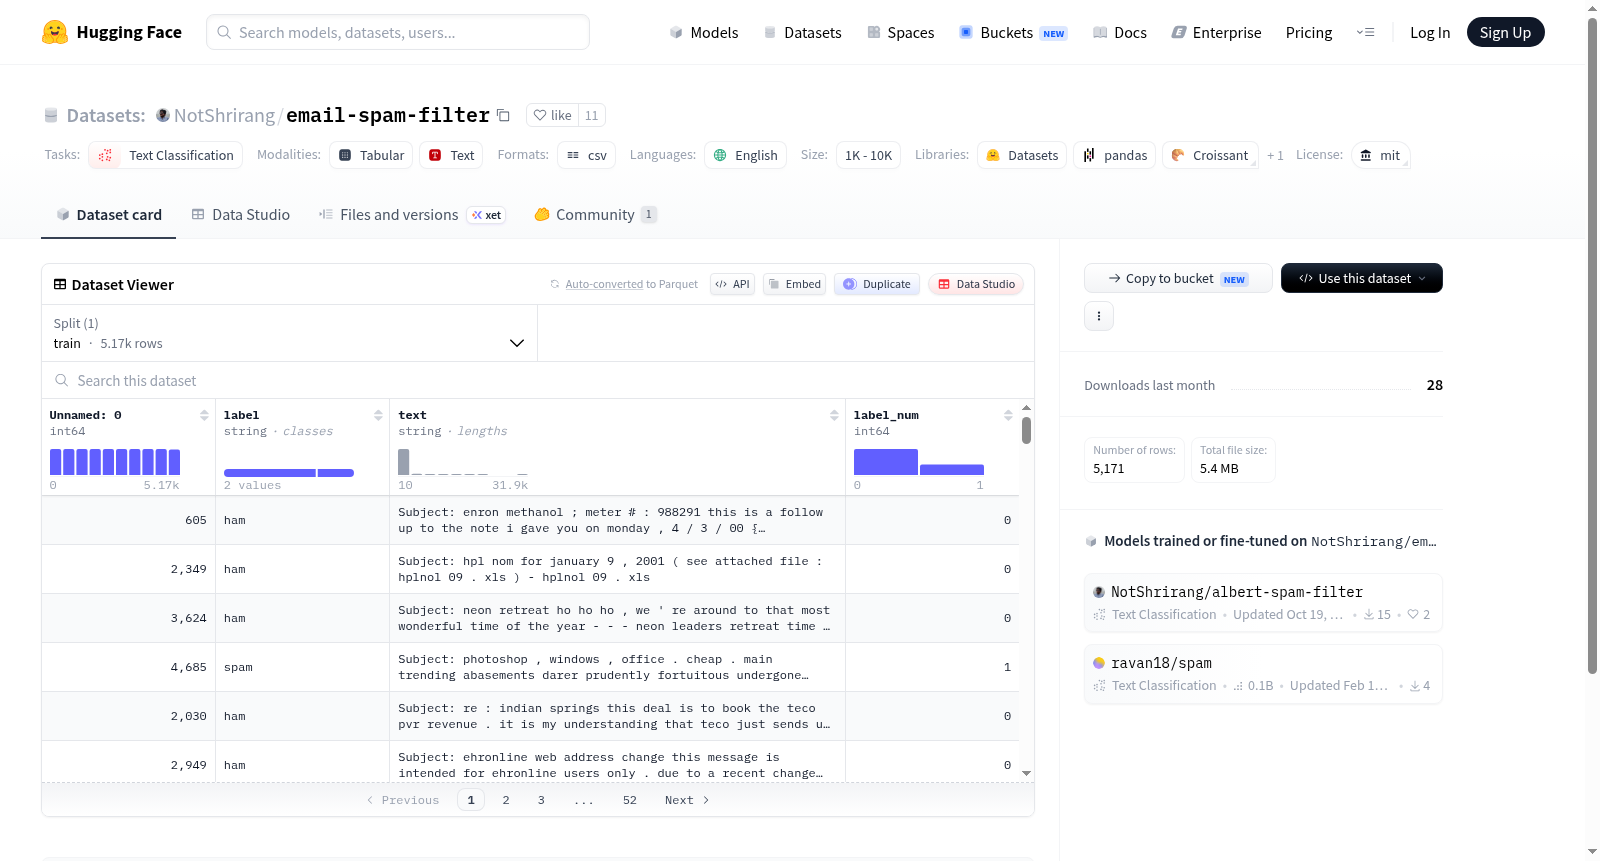Click the Log In link
The width and height of the screenshot is (1600, 861).
[1430, 33]
